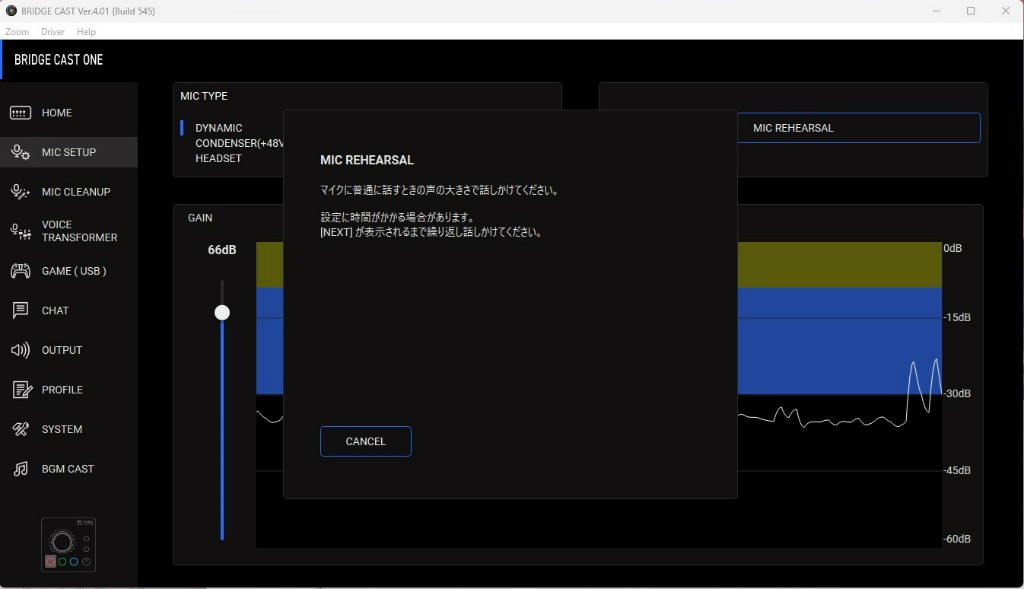Click the MIC CLEANUP sparkle-mic icon

click(20, 192)
